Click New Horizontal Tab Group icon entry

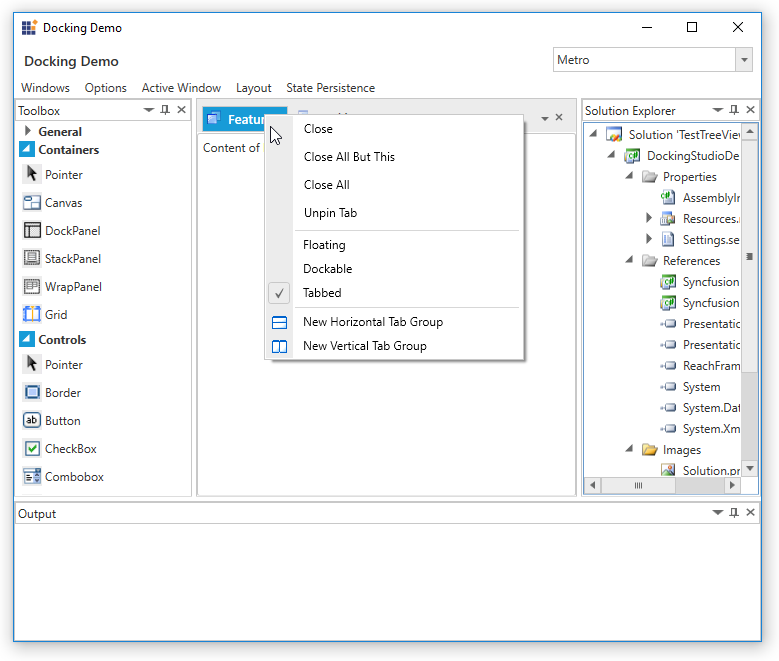coord(280,322)
